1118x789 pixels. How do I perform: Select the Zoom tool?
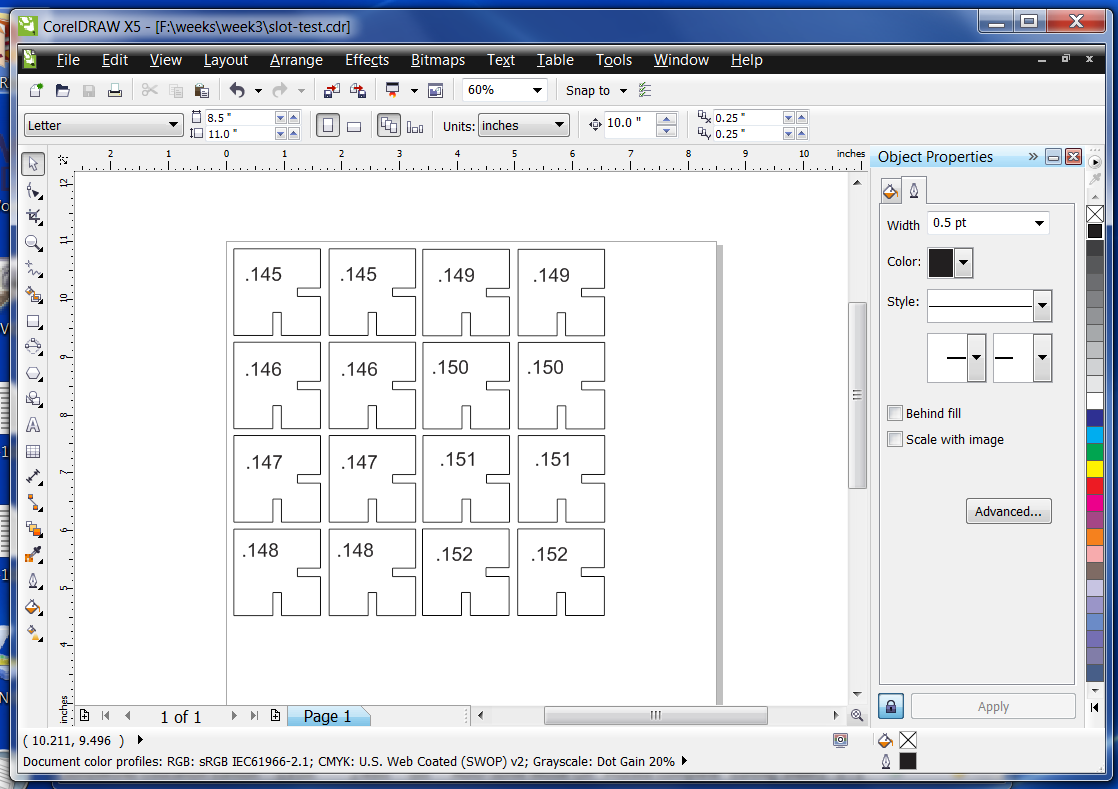[x=33, y=243]
